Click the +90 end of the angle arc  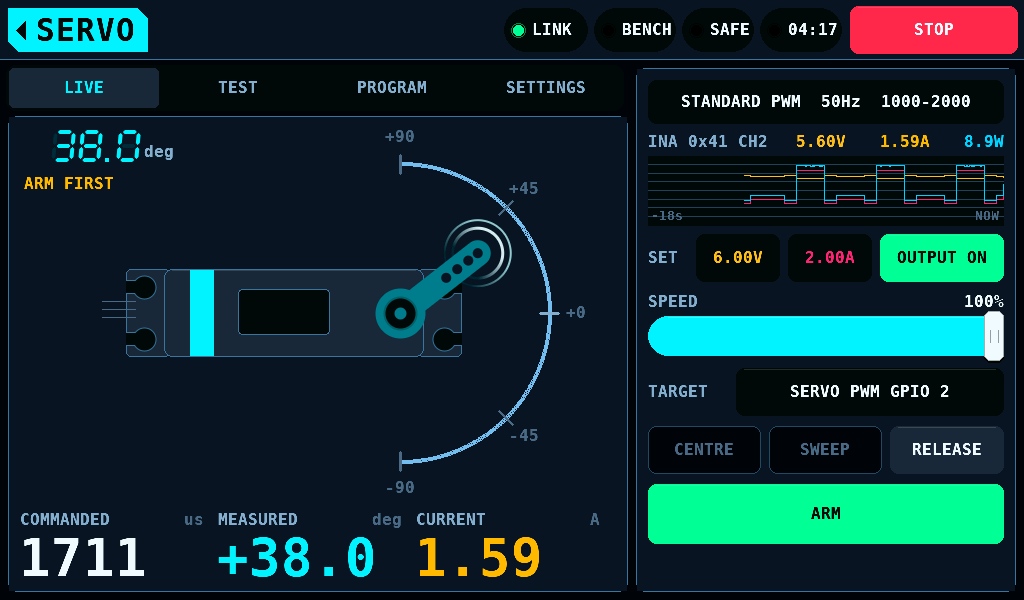coord(401,165)
